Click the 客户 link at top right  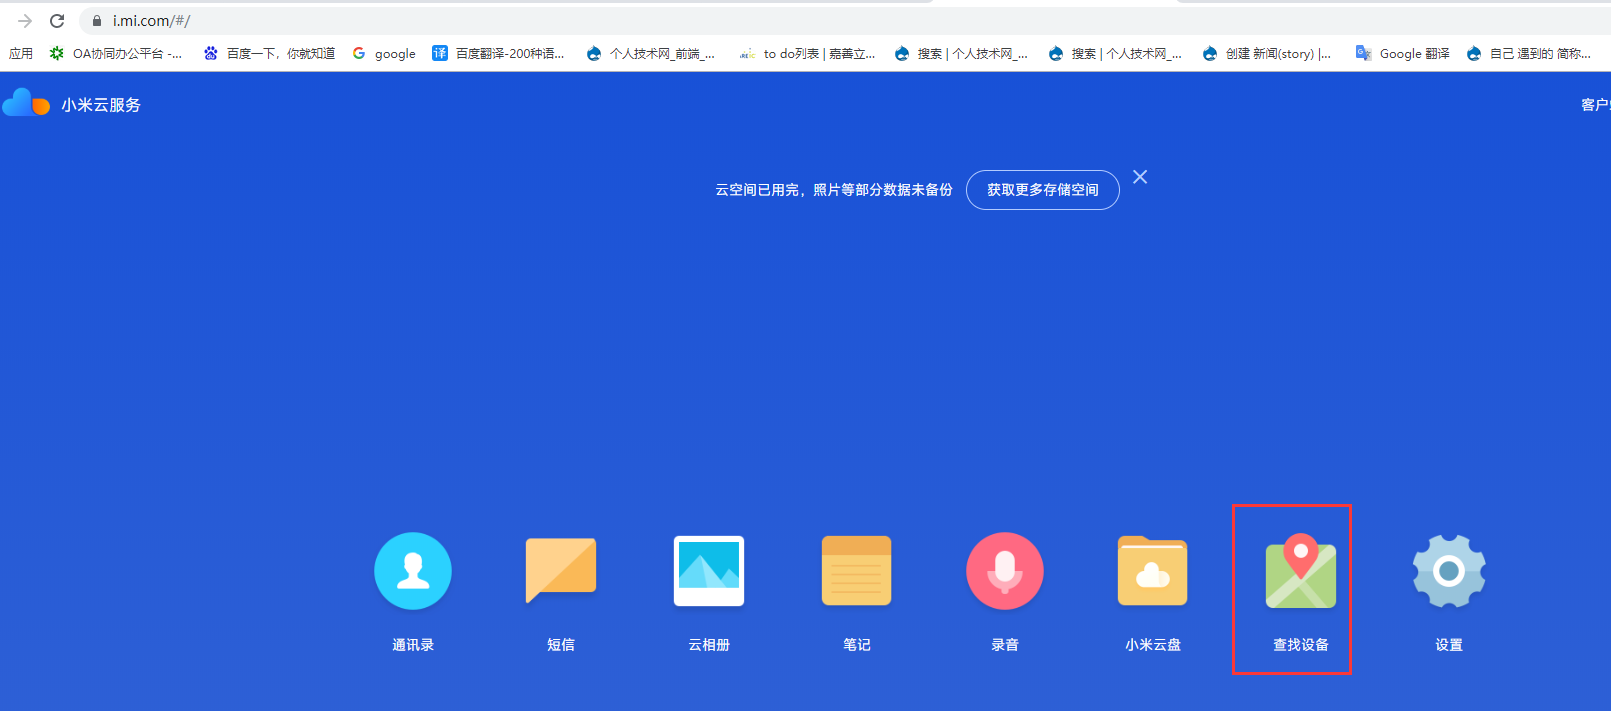pos(1596,105)
